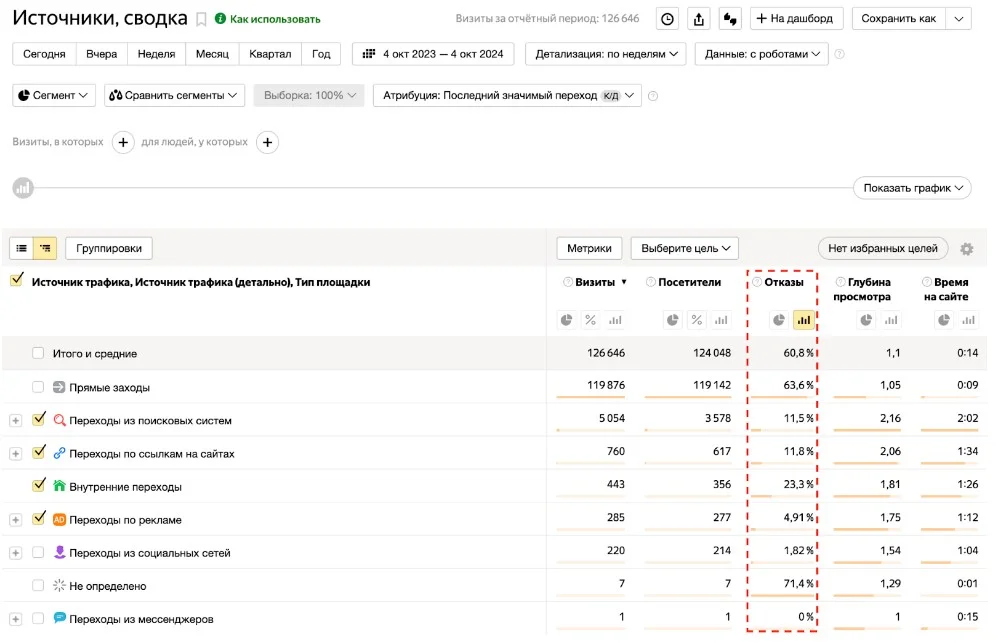
Task: Select bar chart icon under Время на сайте
Action: tap(968, 320)
